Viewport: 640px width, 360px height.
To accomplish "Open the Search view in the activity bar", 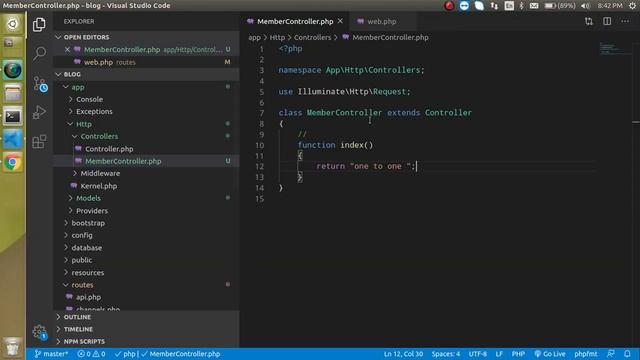I will [x=39, y=53].
